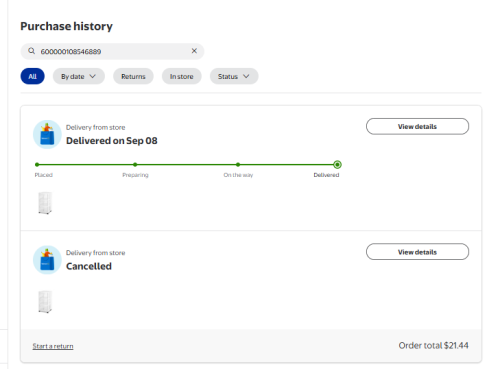This screenshot has width=500, height=369.
Task: Select the 'Delivered on Sep 08' heading
Action: 112,141
